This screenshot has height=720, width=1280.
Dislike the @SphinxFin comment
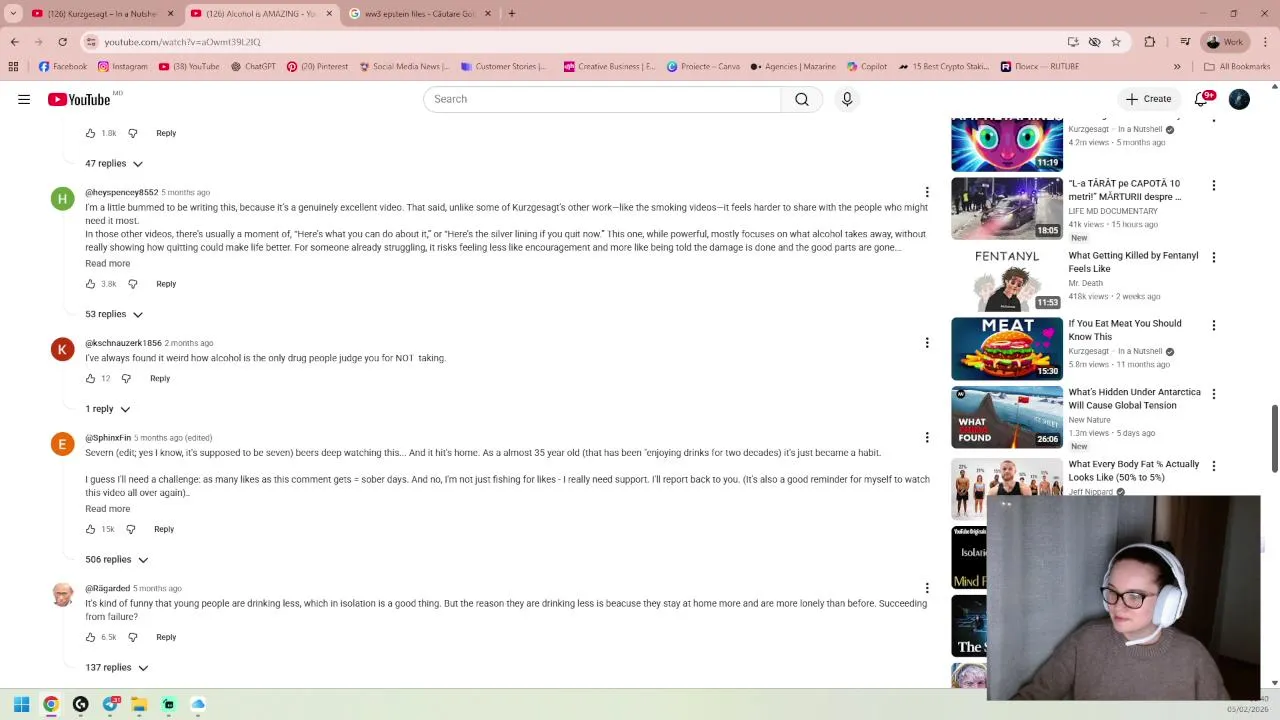131,529
